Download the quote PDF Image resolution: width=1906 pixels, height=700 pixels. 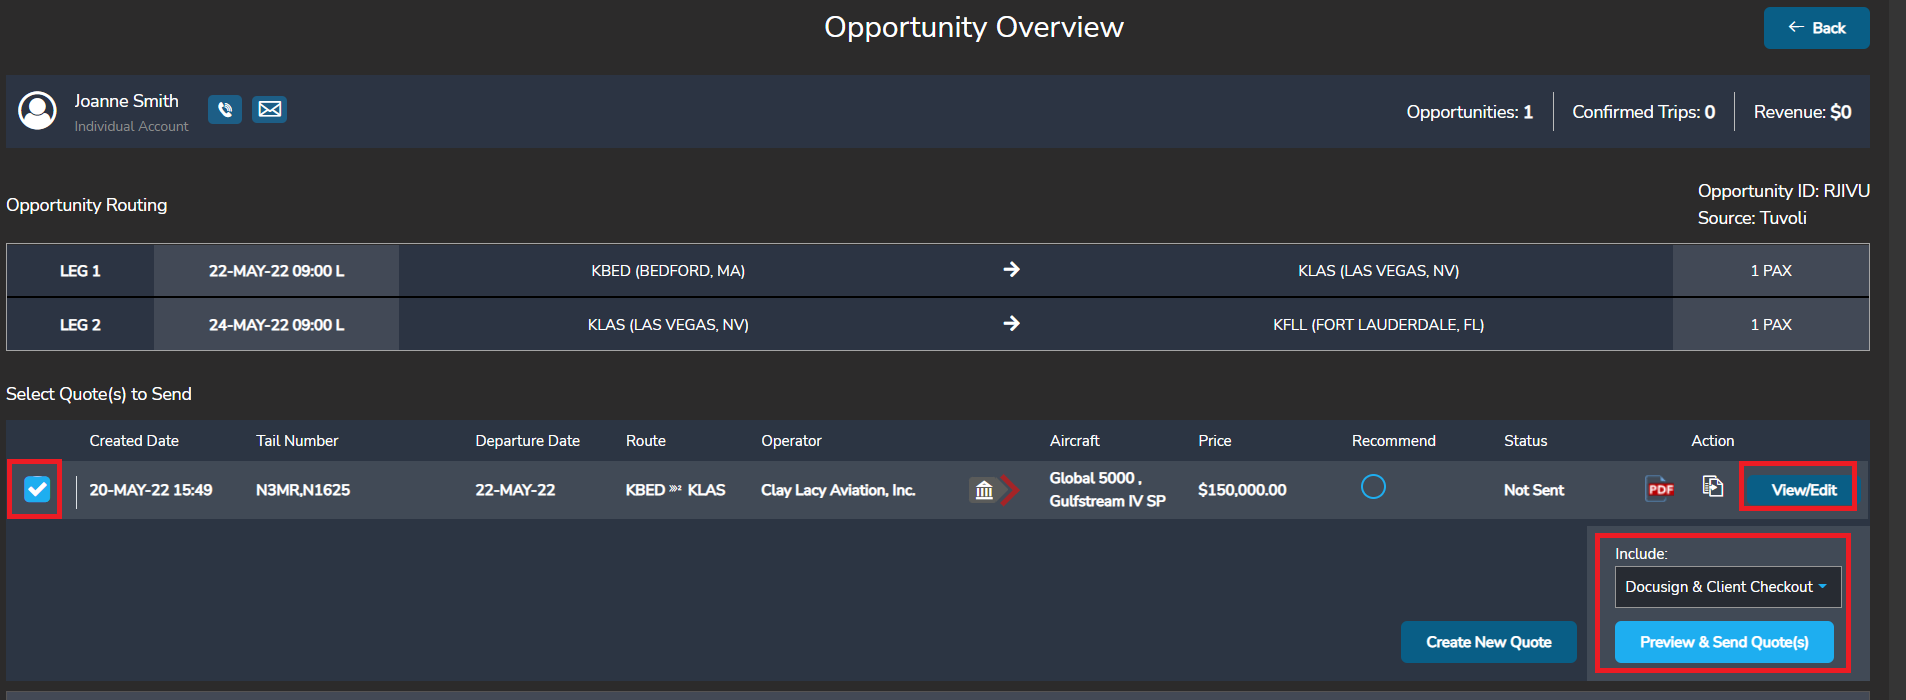coord(1660,489)
